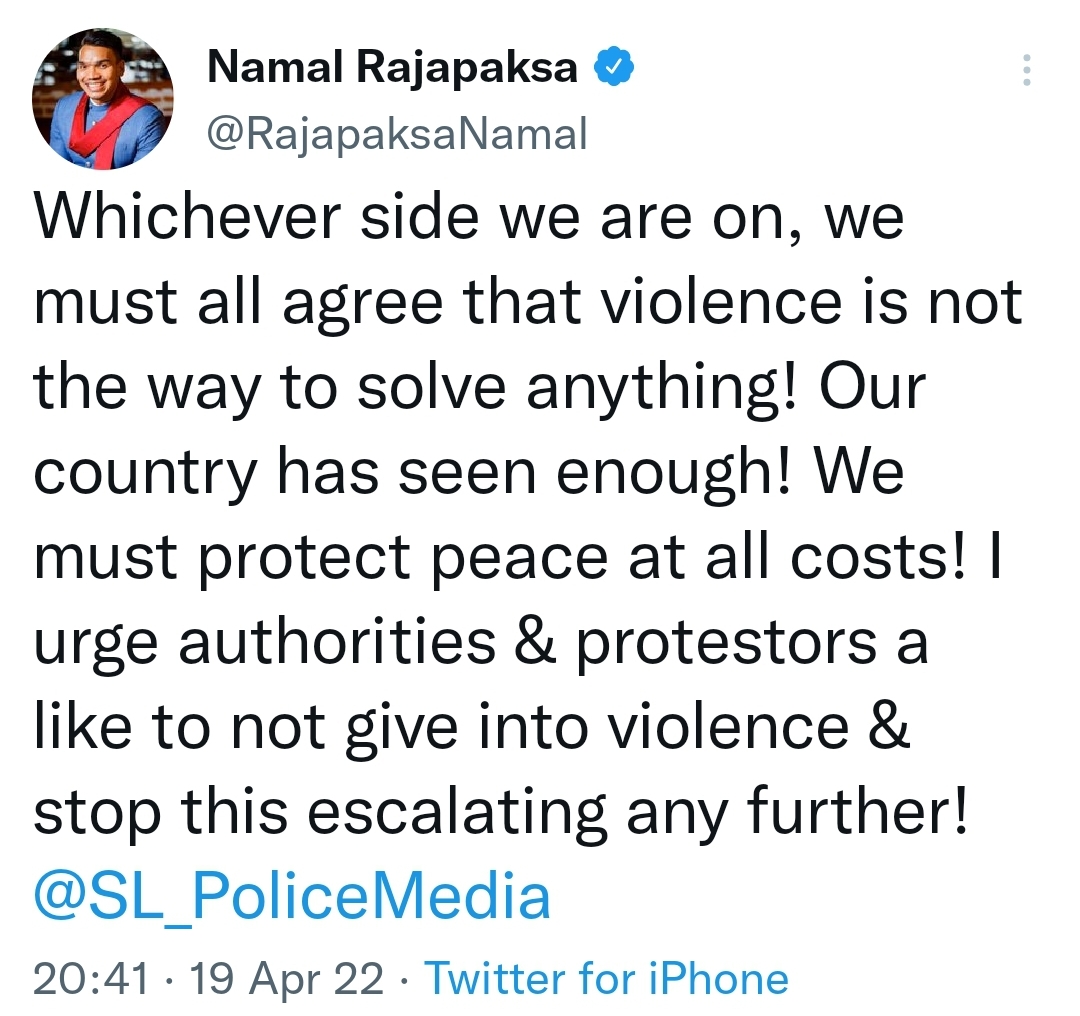Open the @RajapaksaNamal handle
Image resolution: width=1080 pixels, height=1016 pixels.
click(397, 132)
